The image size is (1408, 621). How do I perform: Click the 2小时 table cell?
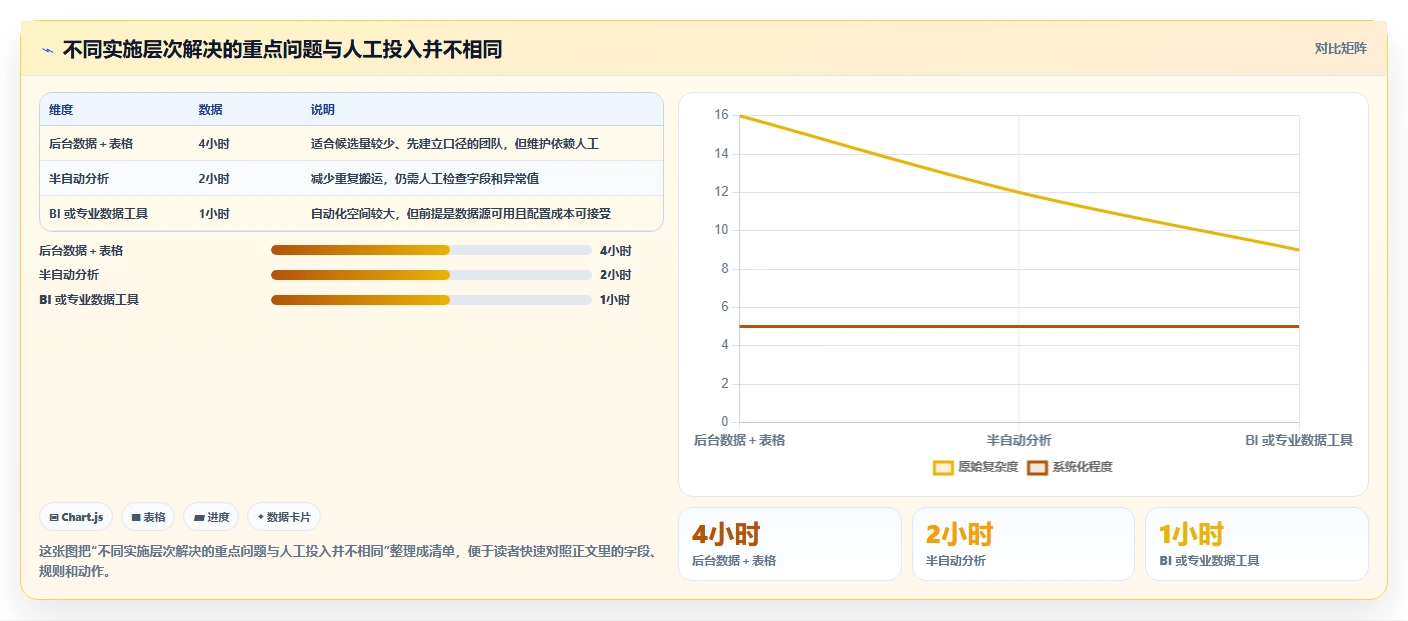pos(214,179)
